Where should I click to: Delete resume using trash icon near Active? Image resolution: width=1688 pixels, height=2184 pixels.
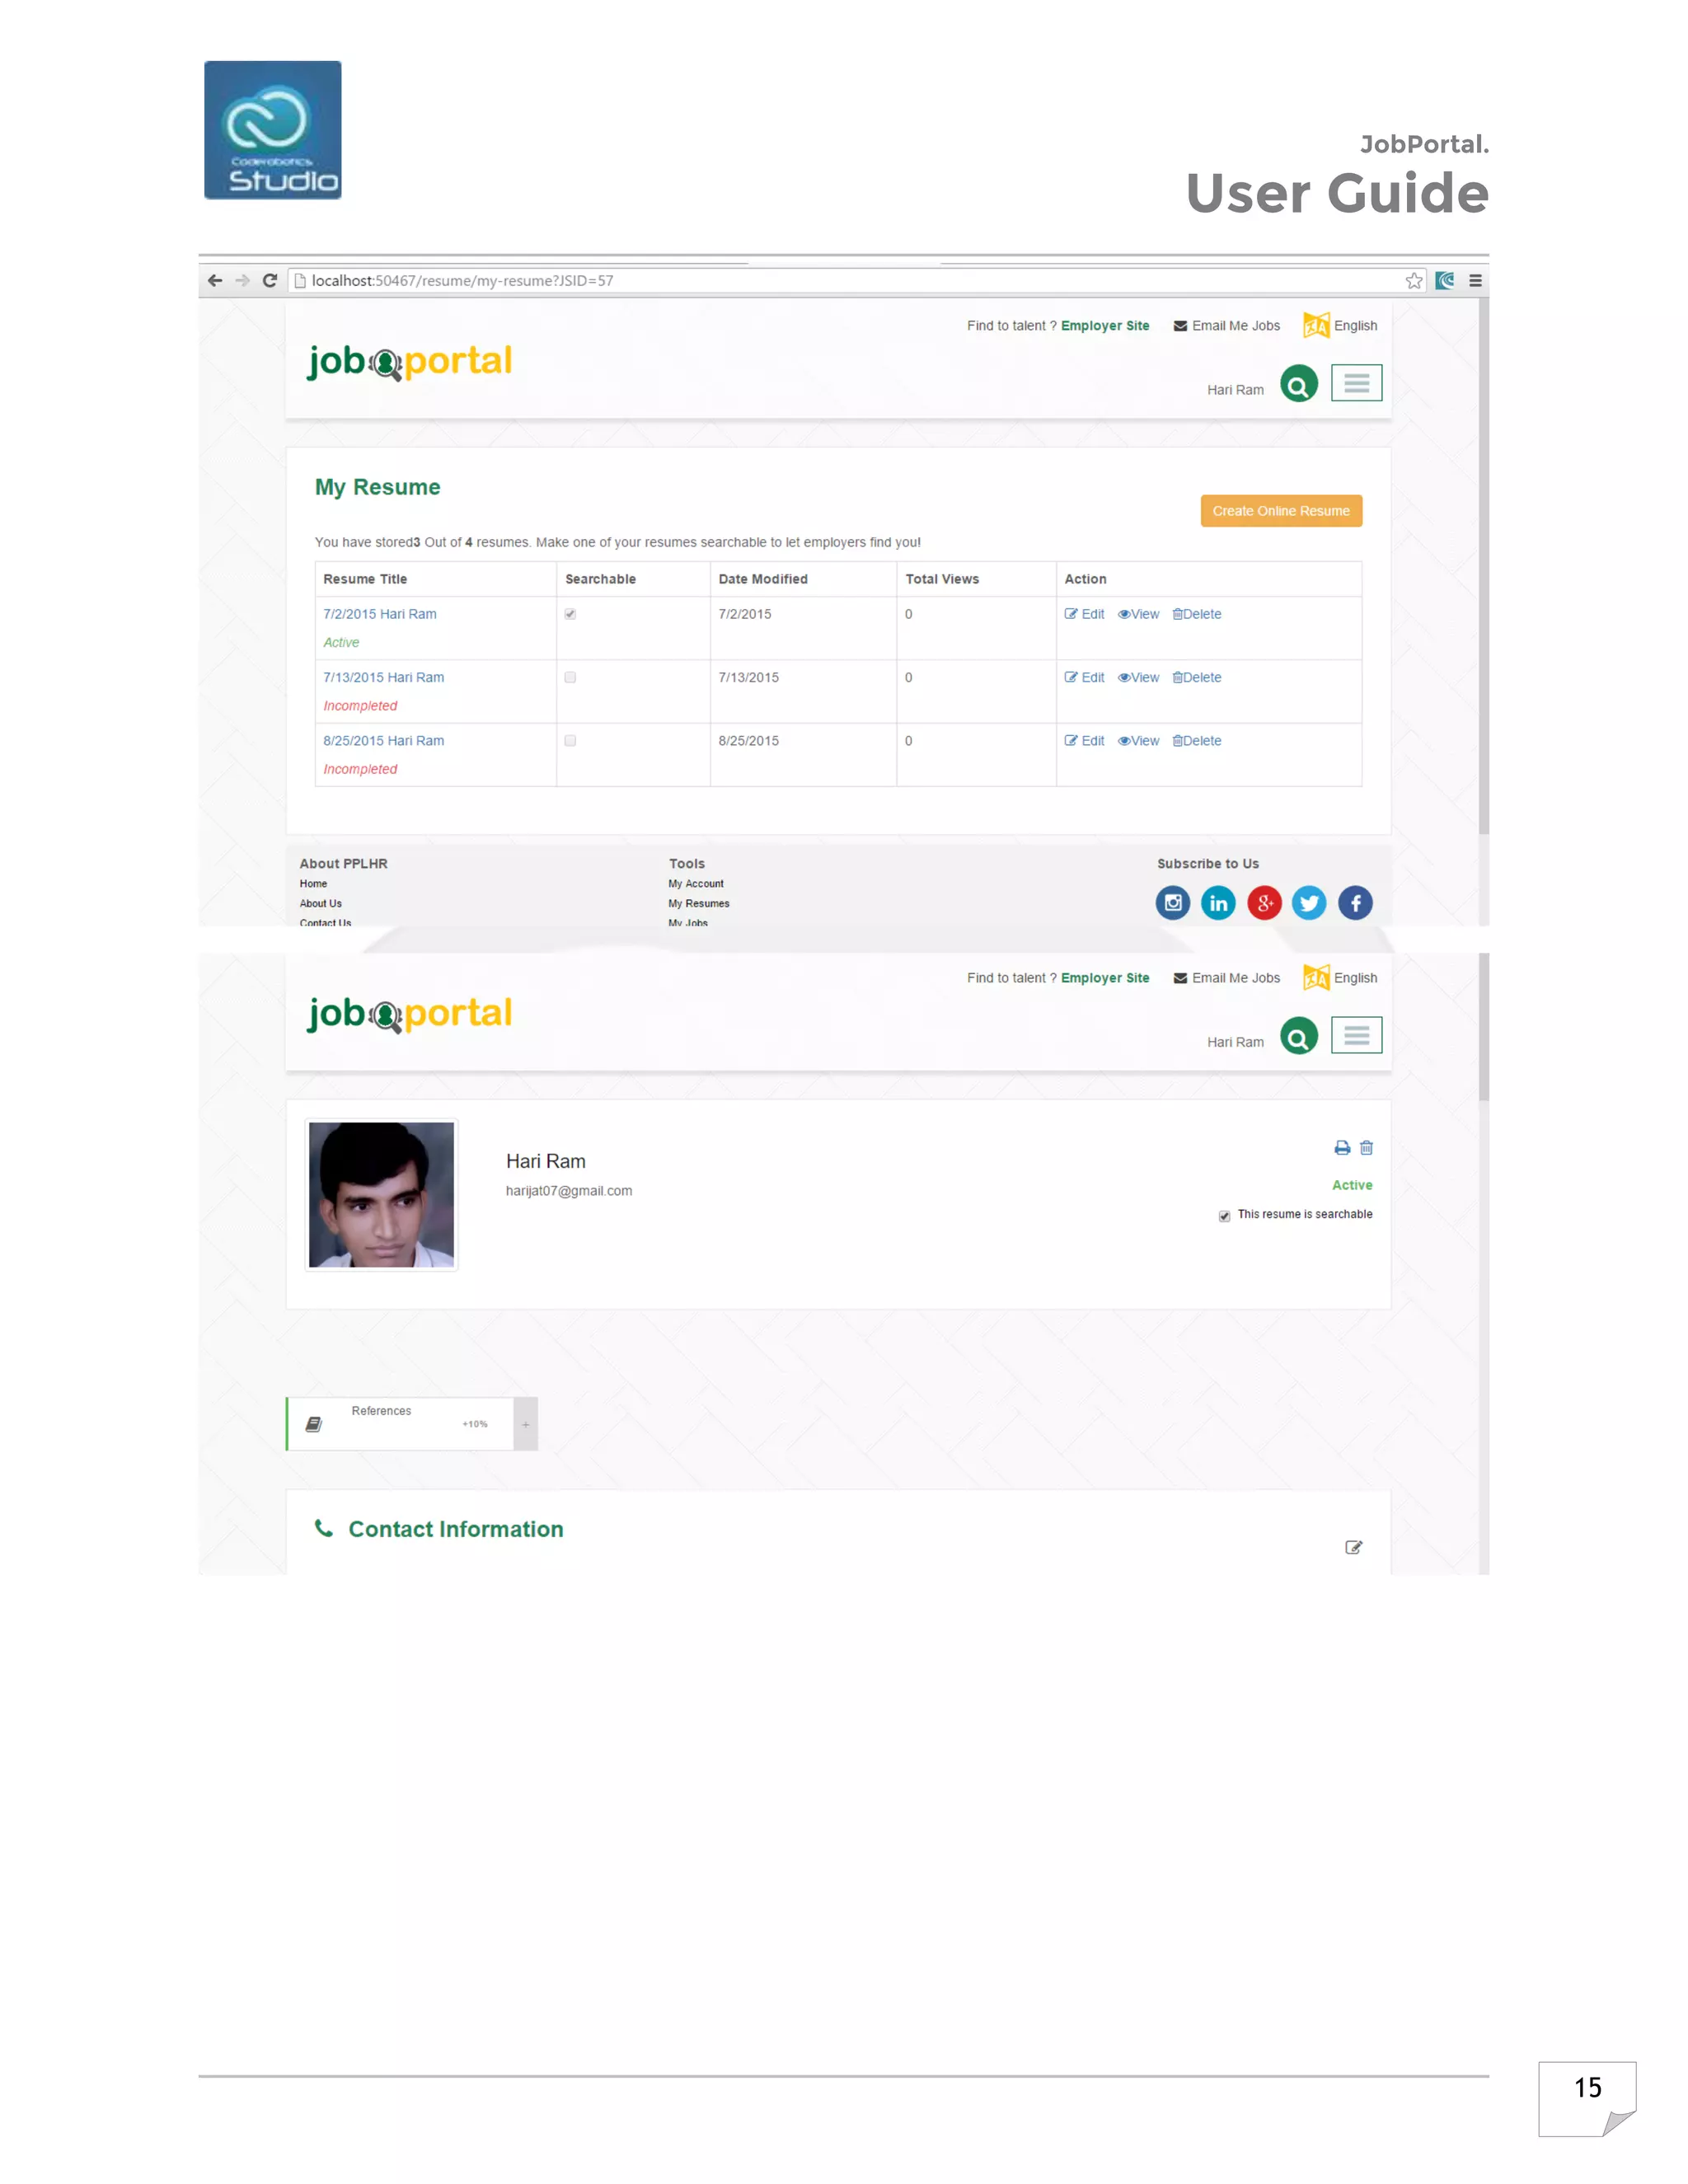(1366, 1148)
